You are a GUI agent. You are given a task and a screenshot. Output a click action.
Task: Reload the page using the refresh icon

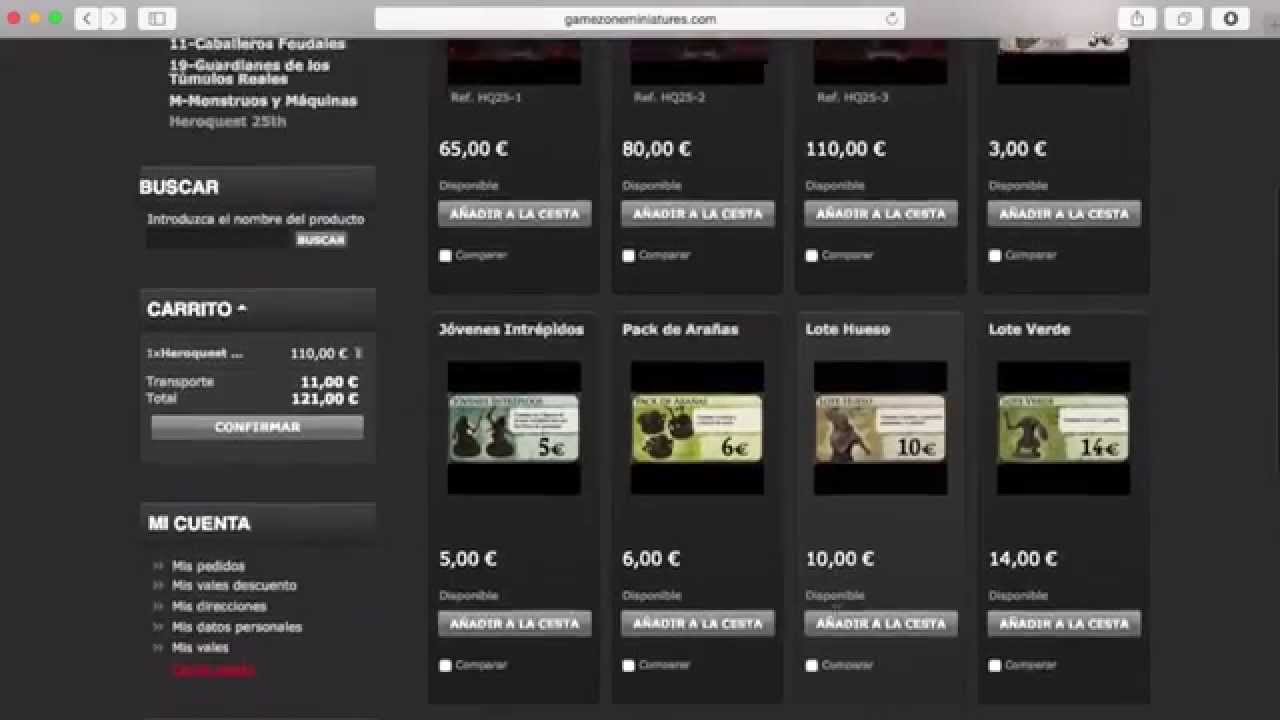coord(891,19)
